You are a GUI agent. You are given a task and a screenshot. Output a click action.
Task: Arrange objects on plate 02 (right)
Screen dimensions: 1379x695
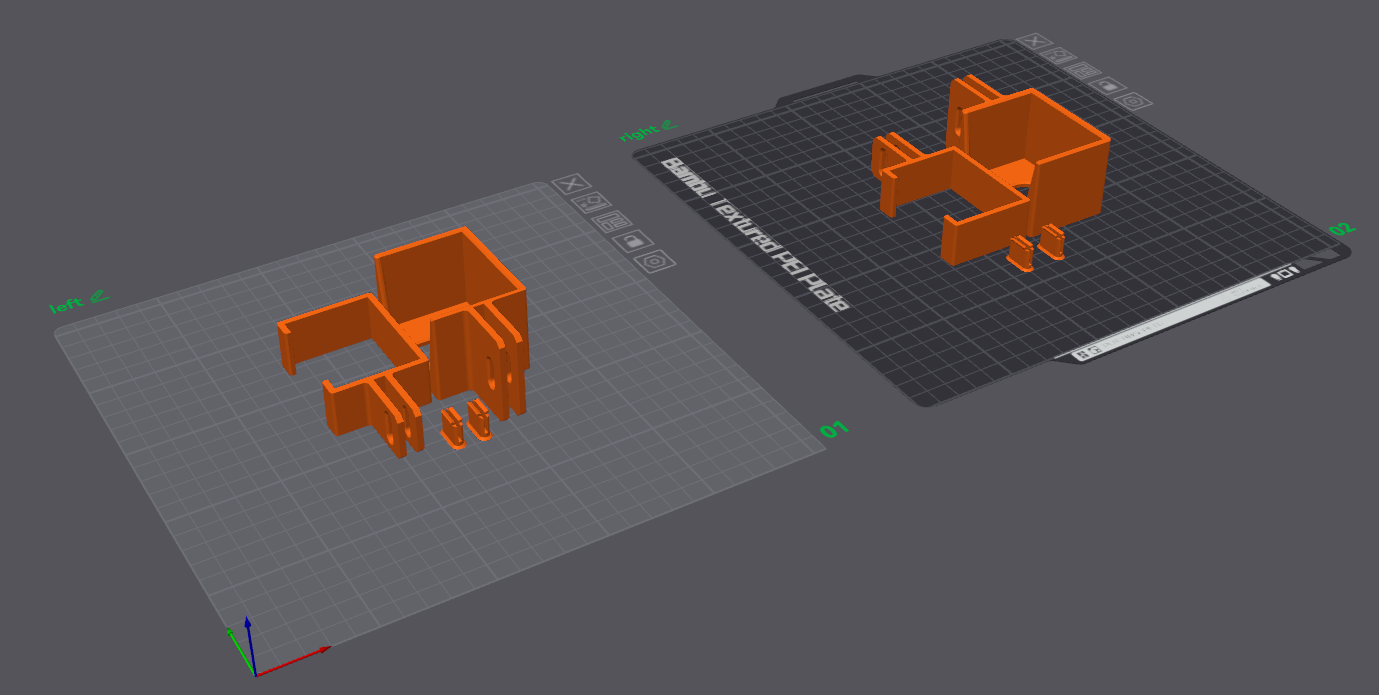click(x=1084, y=71)
